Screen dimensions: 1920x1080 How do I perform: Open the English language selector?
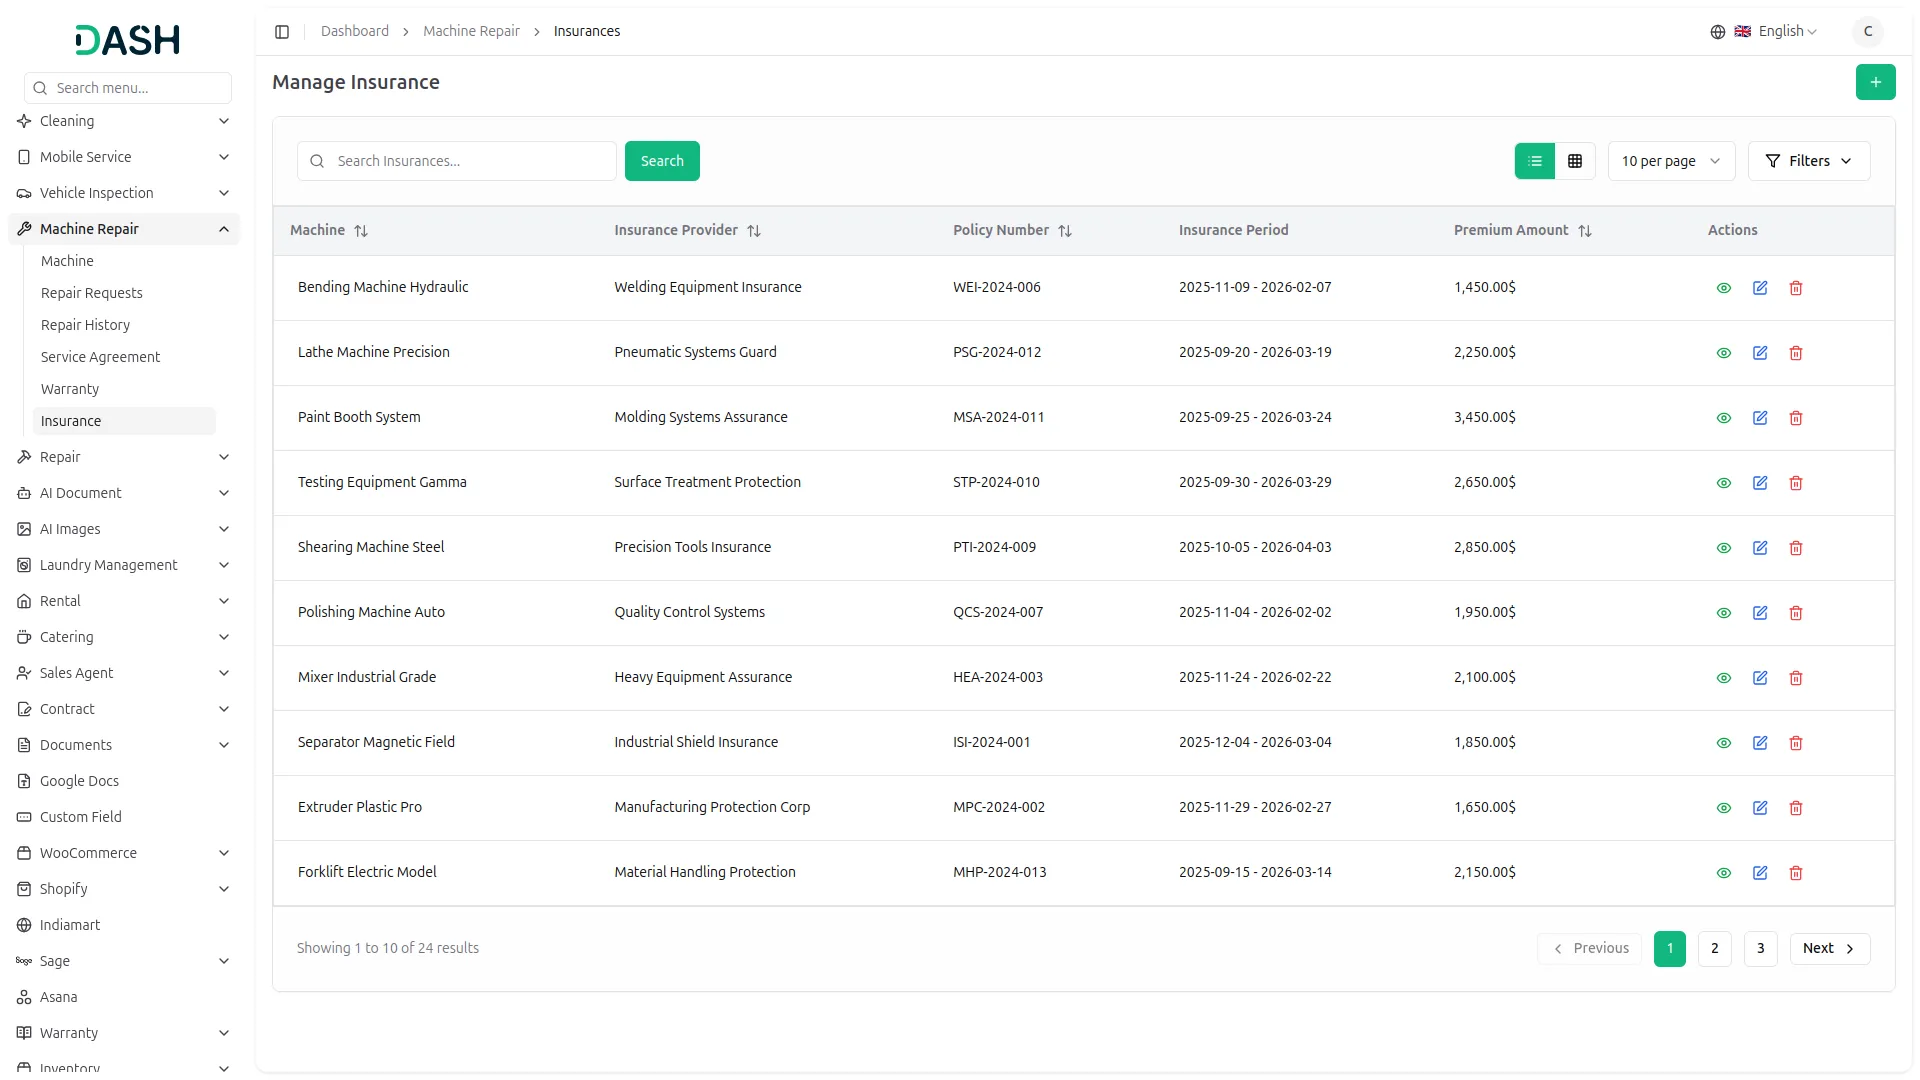(x=1780, y=31)
